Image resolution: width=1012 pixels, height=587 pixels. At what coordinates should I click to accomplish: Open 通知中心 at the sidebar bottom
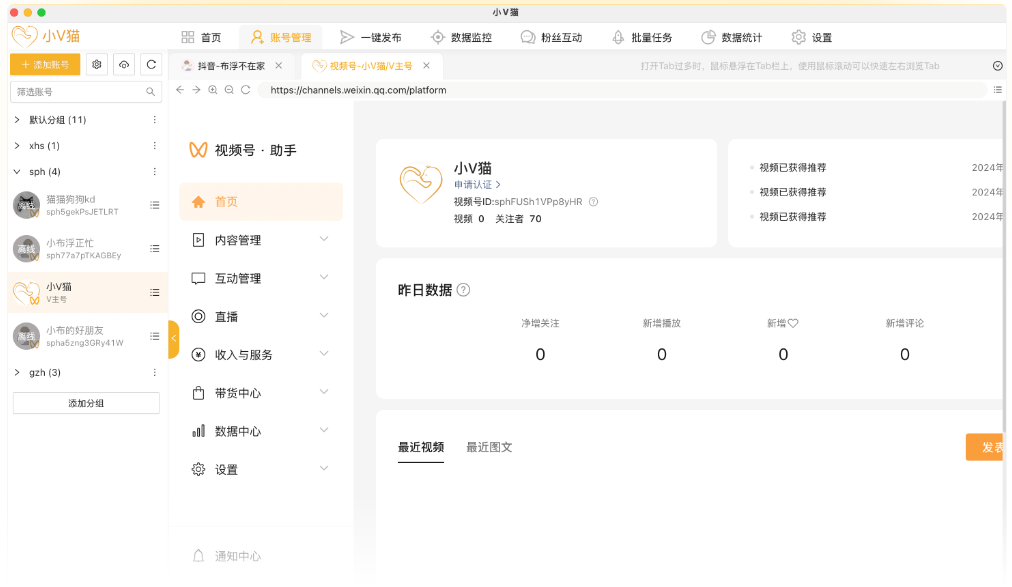click(x=227, y=556)
